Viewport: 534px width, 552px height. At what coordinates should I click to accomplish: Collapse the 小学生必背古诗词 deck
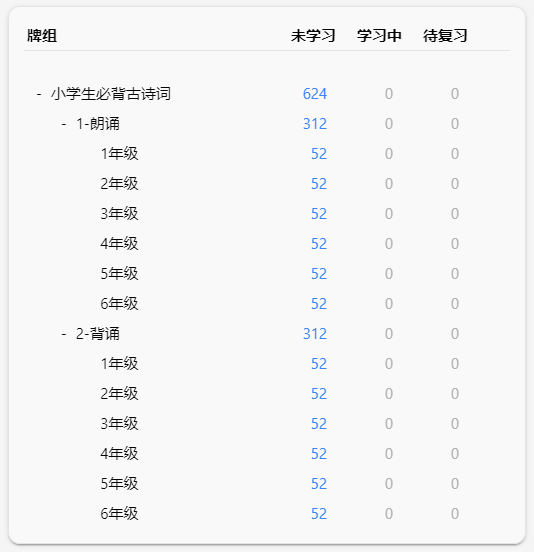click(x=39, y=94)
